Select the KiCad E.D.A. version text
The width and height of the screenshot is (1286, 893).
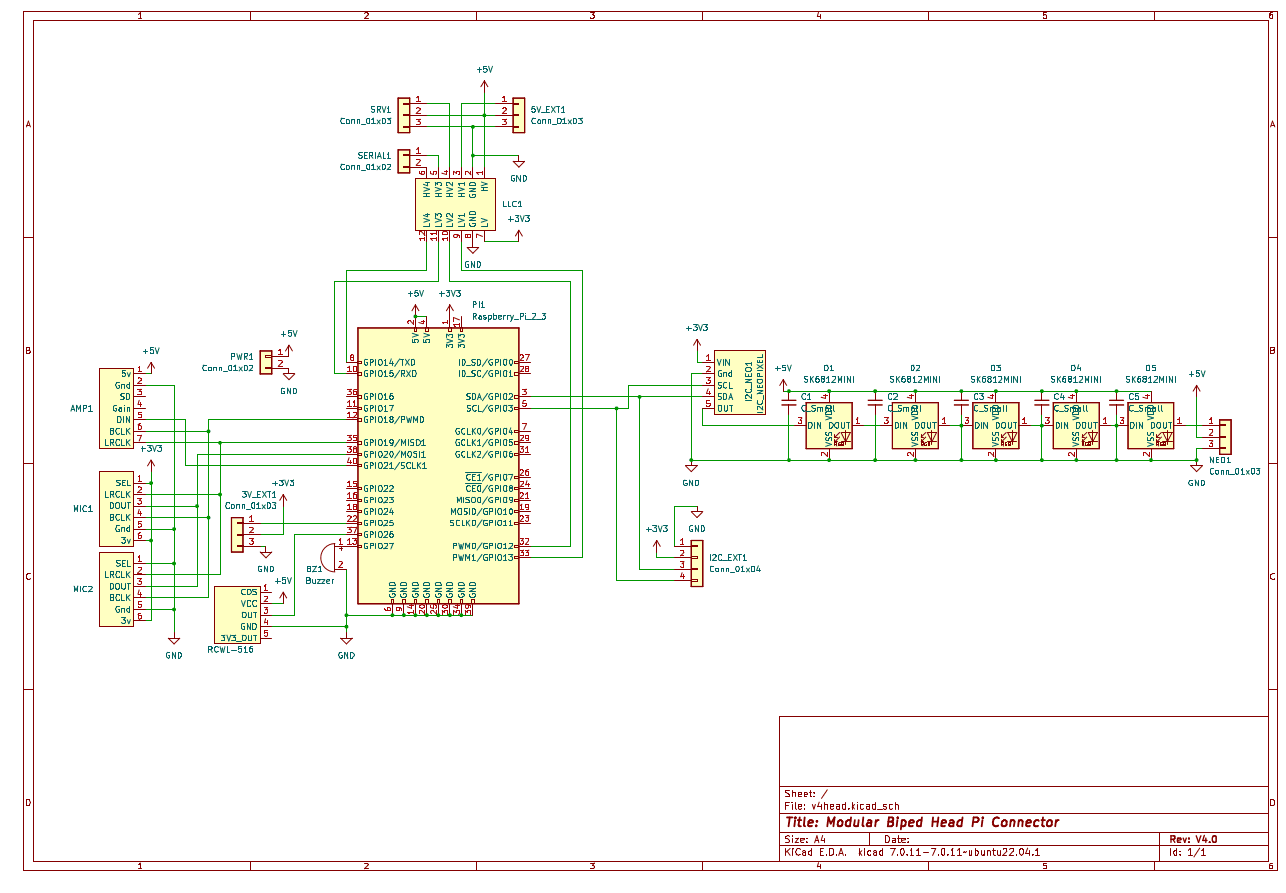913,853
